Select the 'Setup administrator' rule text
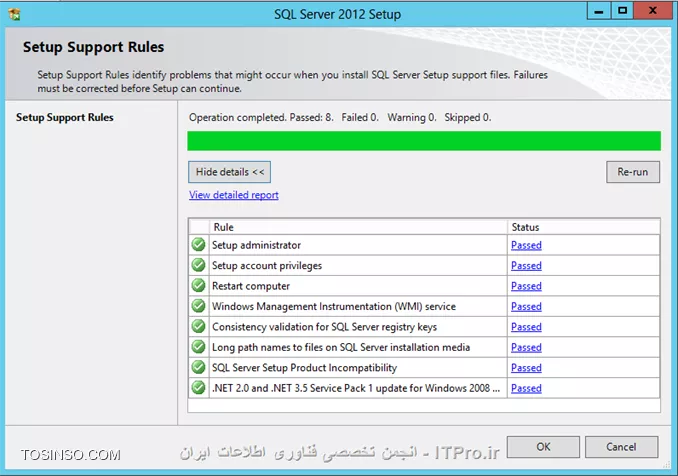Screen dimensions: 678x476 pyautogui.click(x=256, y=245)
